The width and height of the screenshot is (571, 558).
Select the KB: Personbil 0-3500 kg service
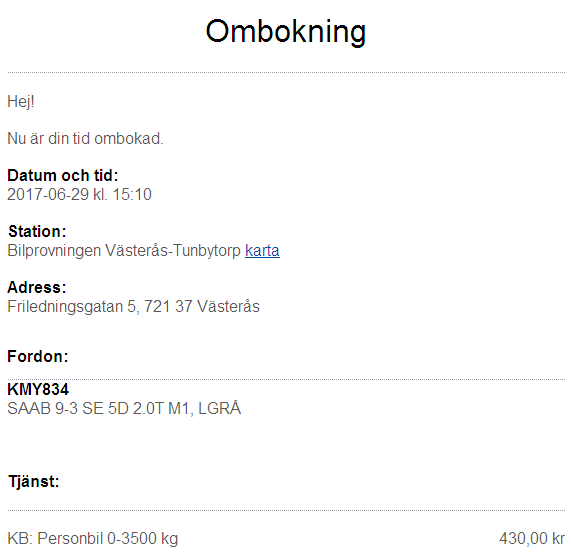click(92, 539)
